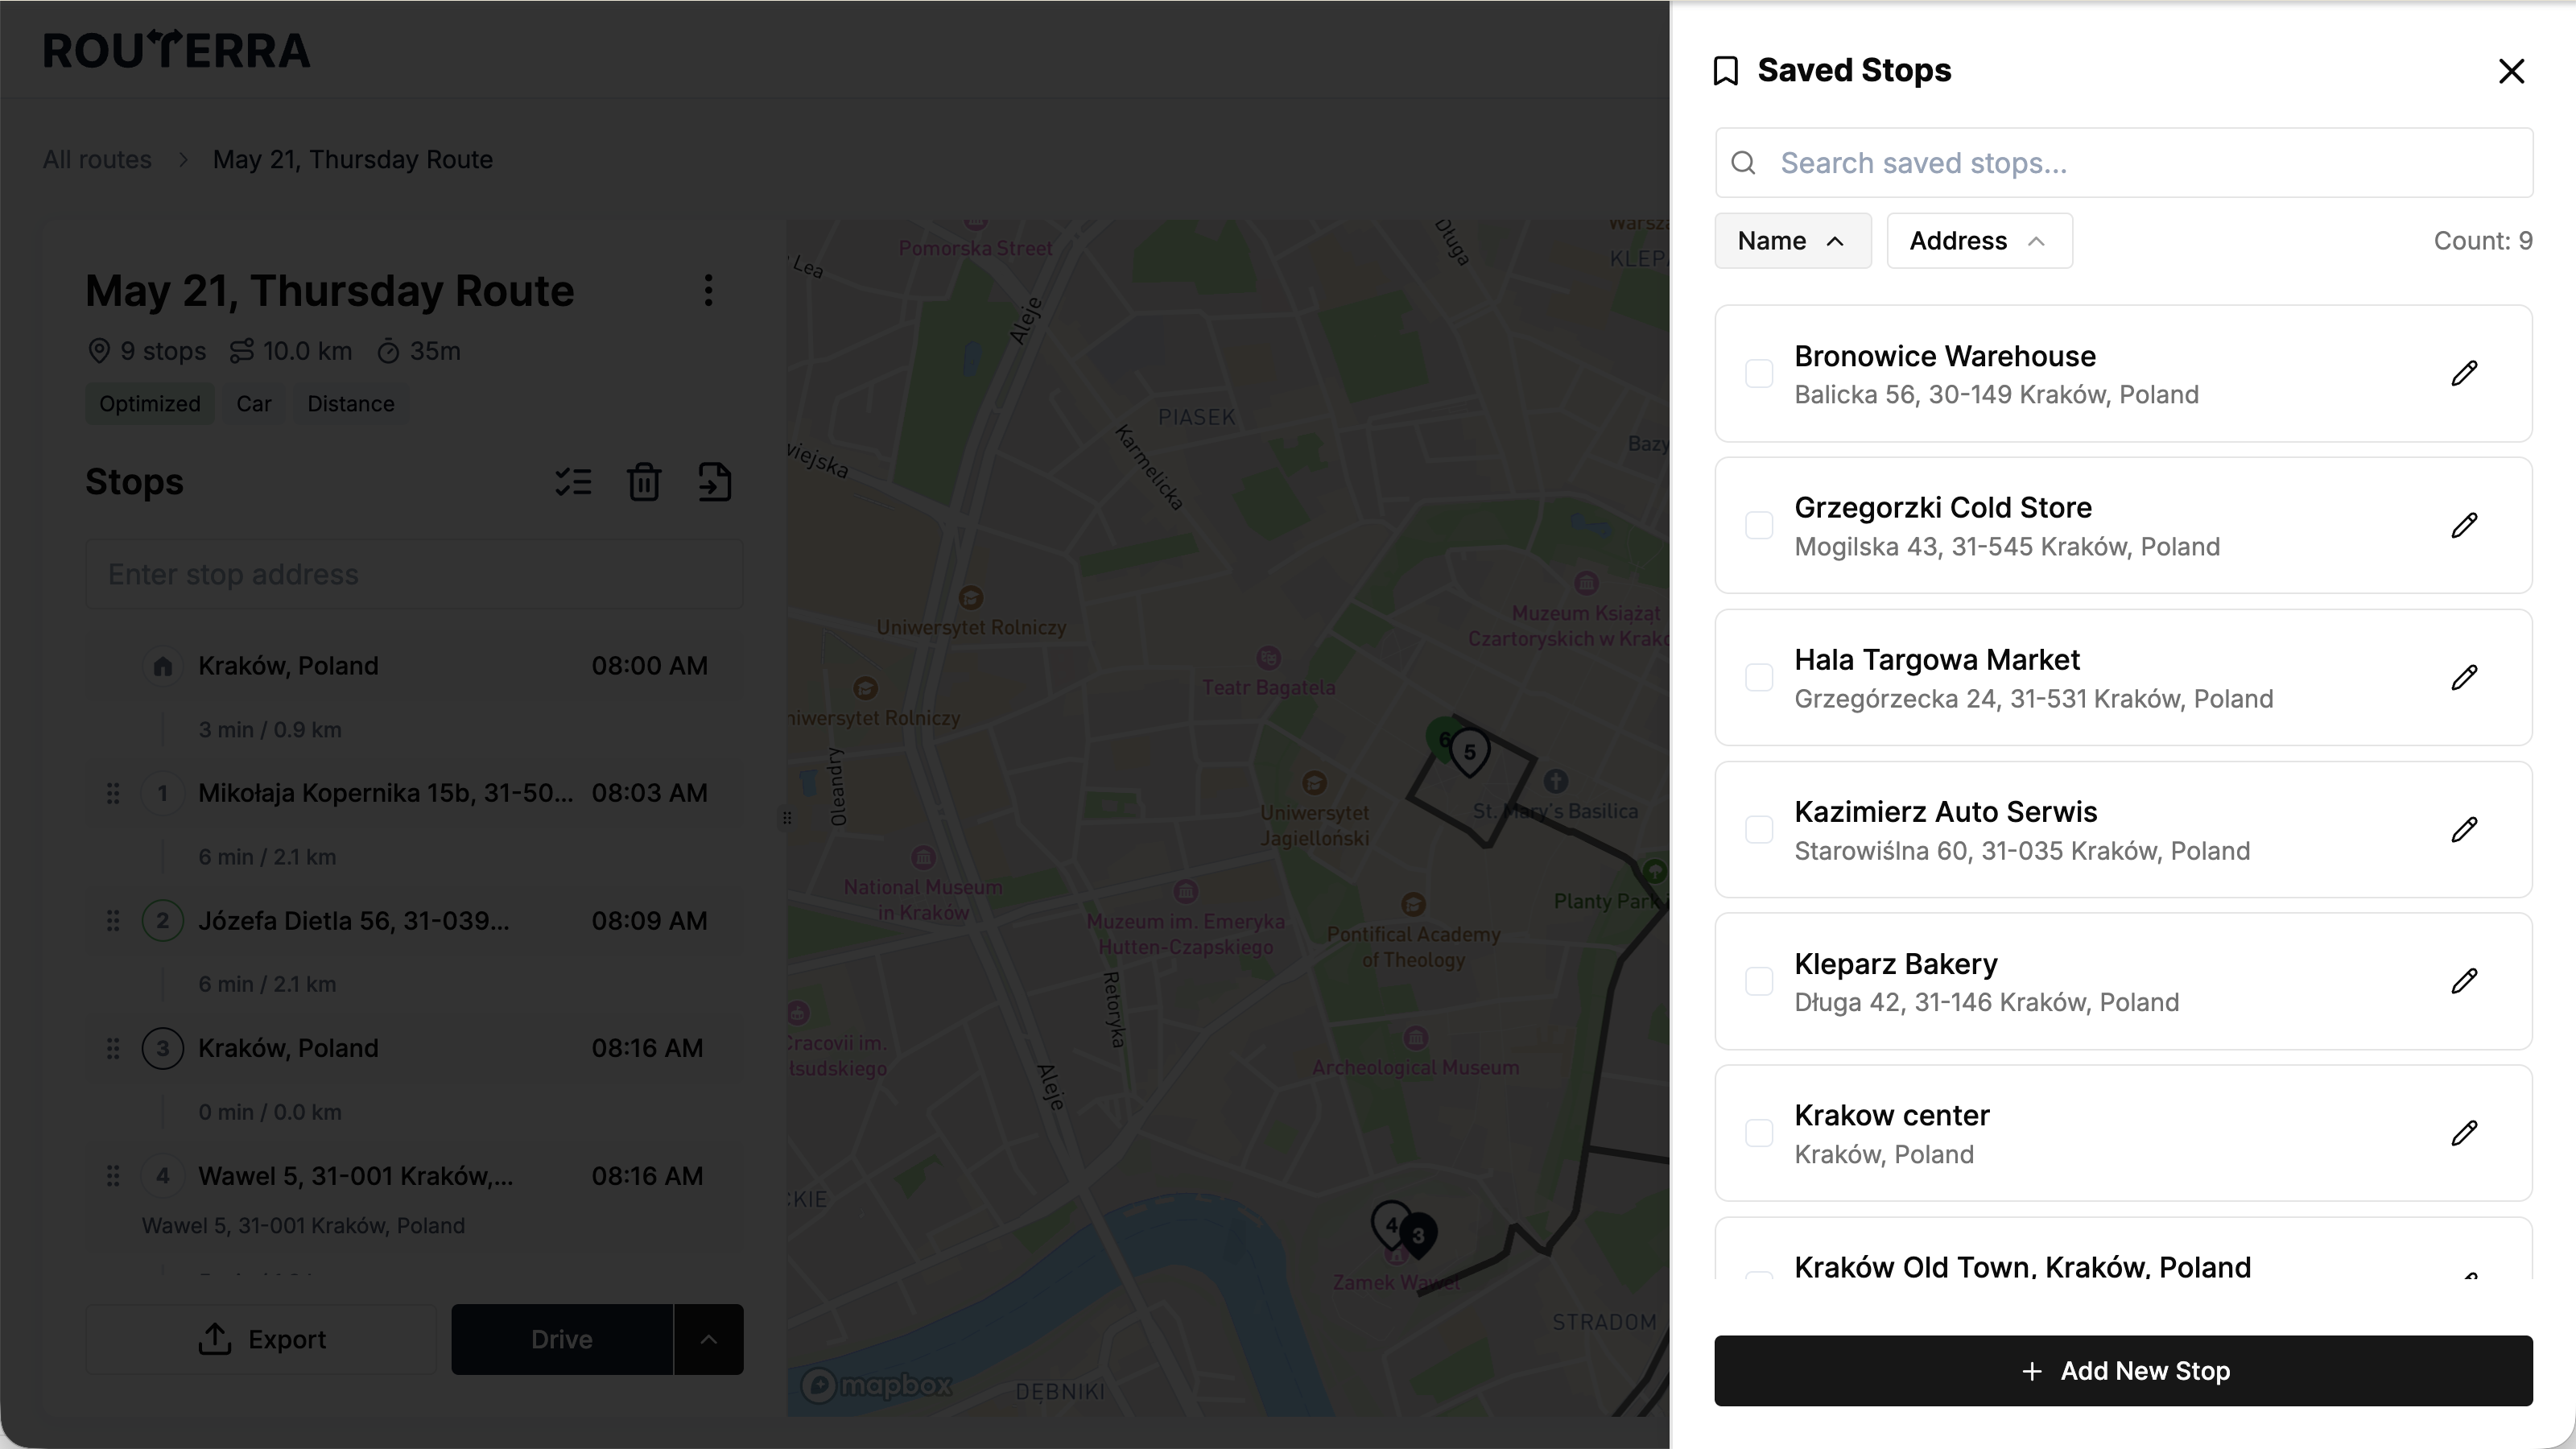2576x1449 pixels.
Task: Click the Distance tag
Action: [350, 404]
